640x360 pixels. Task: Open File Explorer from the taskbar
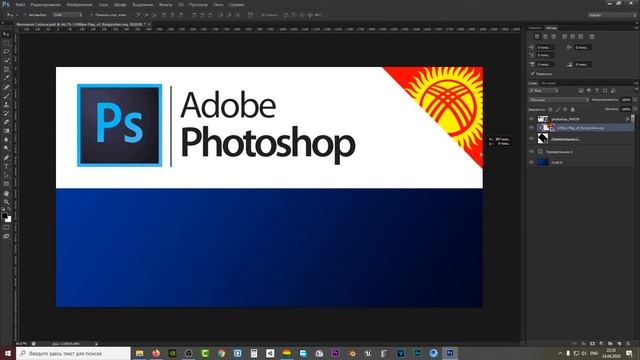coord(140,353)
